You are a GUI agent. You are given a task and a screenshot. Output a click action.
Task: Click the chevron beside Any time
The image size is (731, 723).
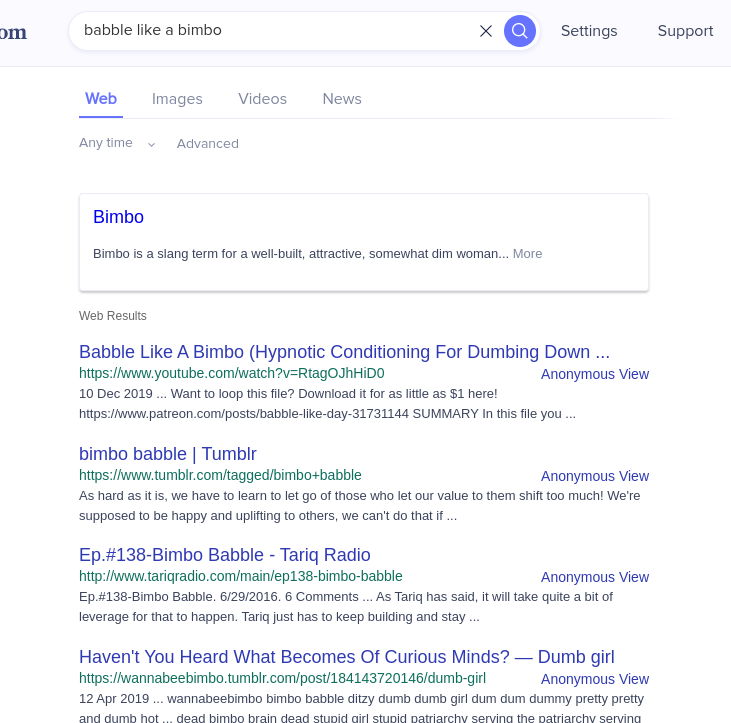point(151,145)
